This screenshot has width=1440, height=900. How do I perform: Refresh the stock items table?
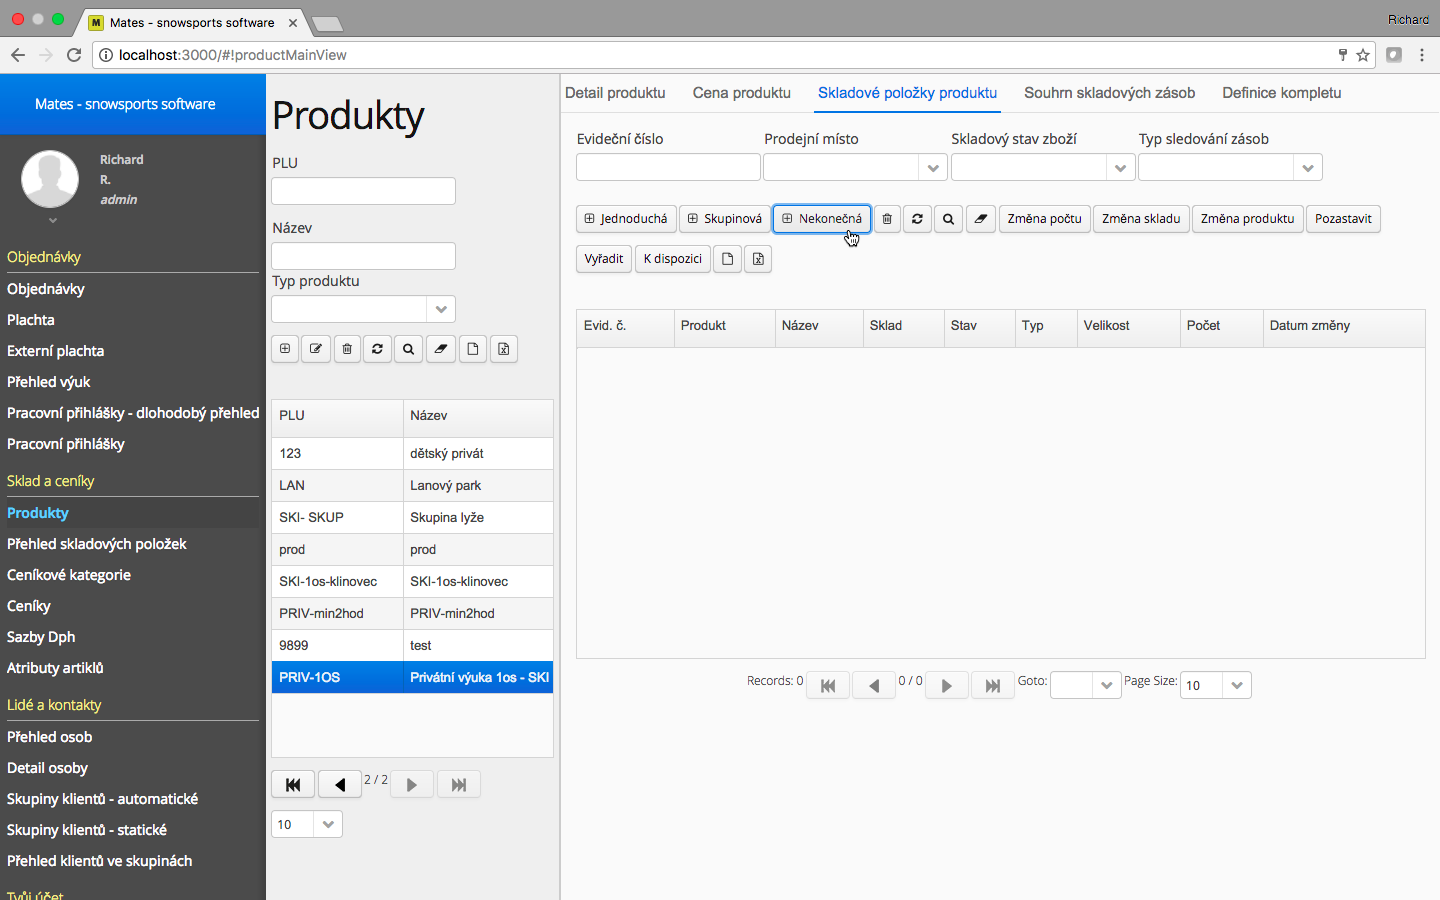point(917,219)
